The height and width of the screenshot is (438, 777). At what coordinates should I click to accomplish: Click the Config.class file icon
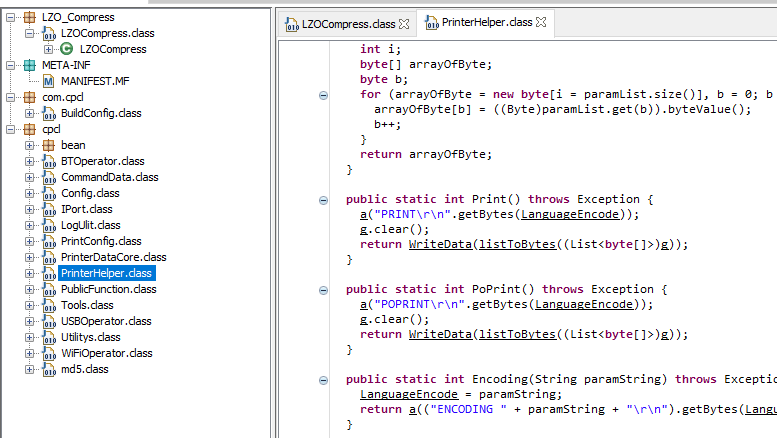(x=49, y=193)
